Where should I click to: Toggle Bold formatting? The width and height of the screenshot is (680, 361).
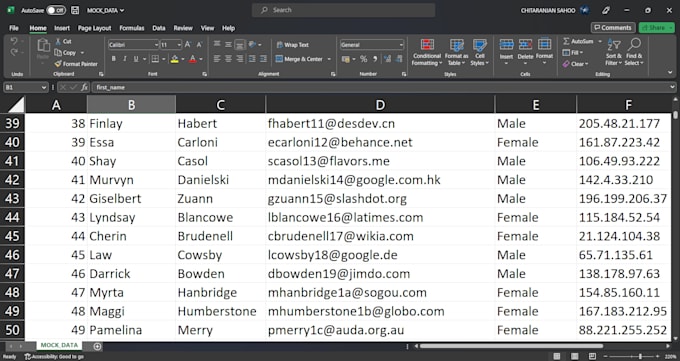pos(114,59)
